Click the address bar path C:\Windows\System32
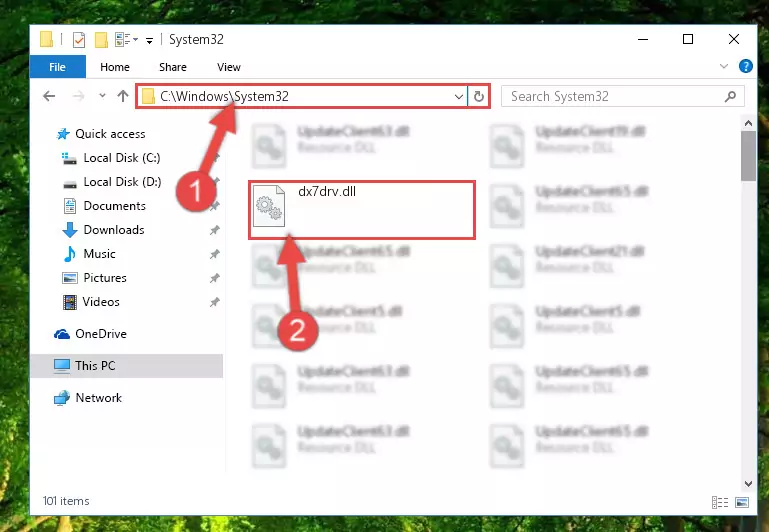The width and height of the screenshot is (769, 532). (x=224, y=96)
